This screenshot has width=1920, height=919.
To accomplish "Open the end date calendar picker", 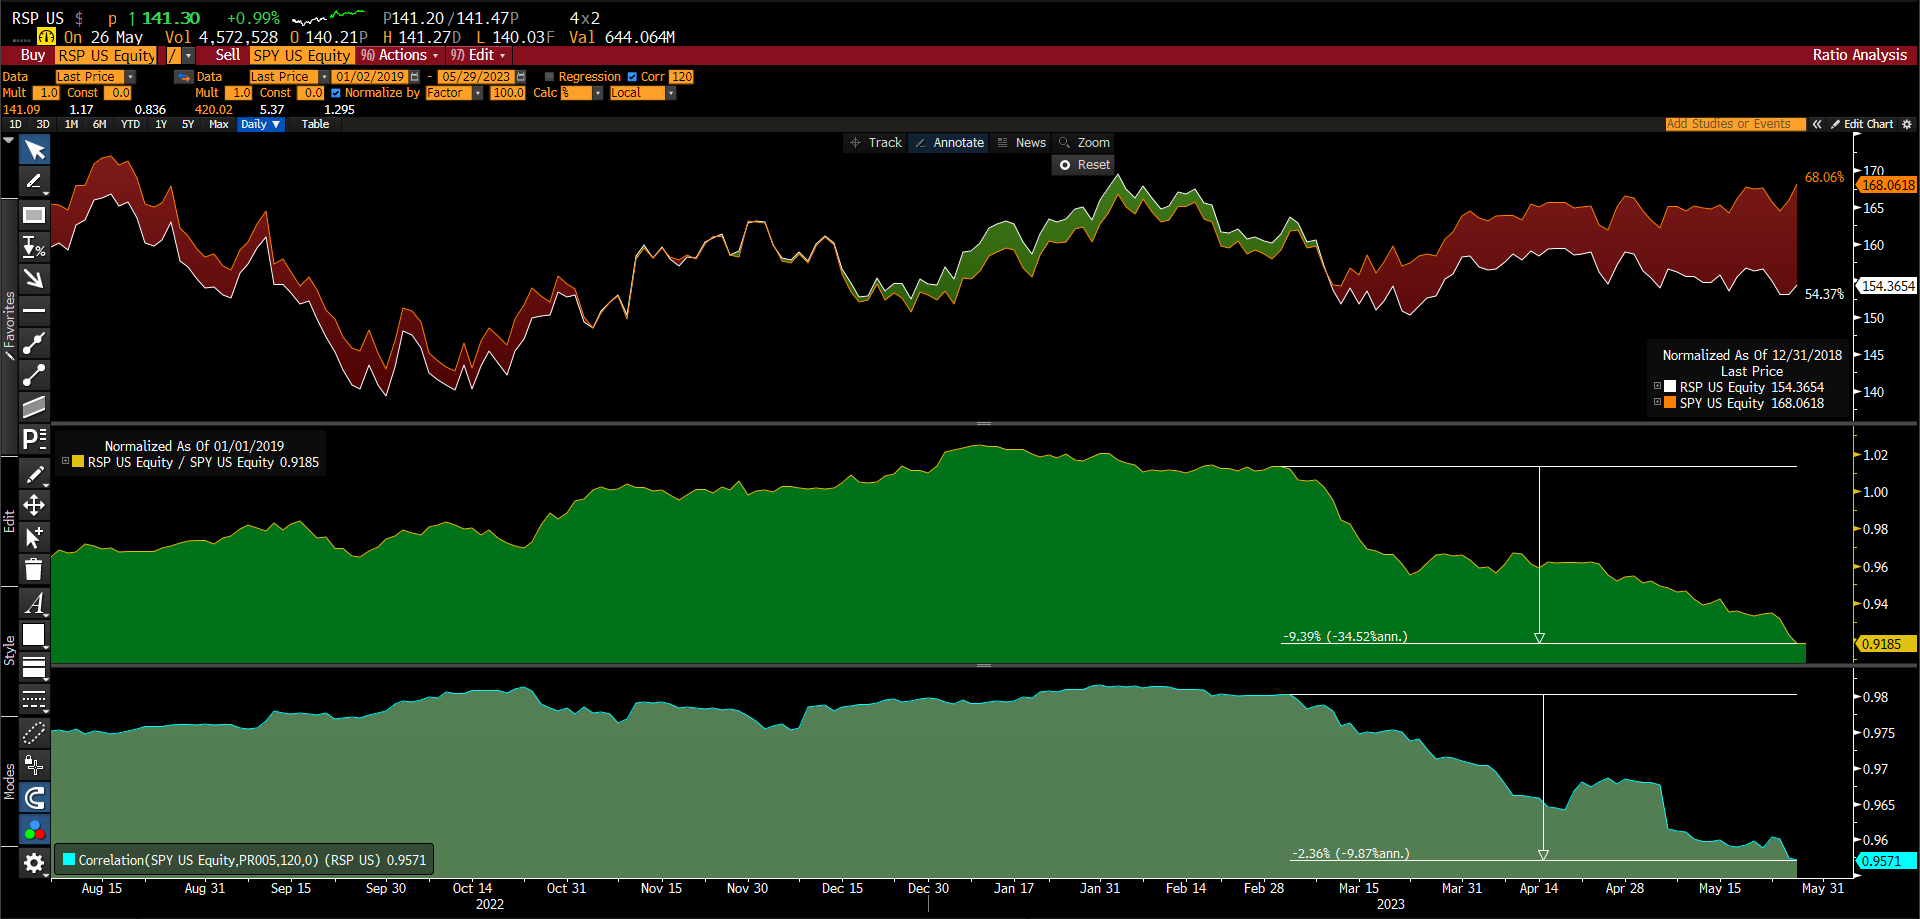I will coord(521,77).
